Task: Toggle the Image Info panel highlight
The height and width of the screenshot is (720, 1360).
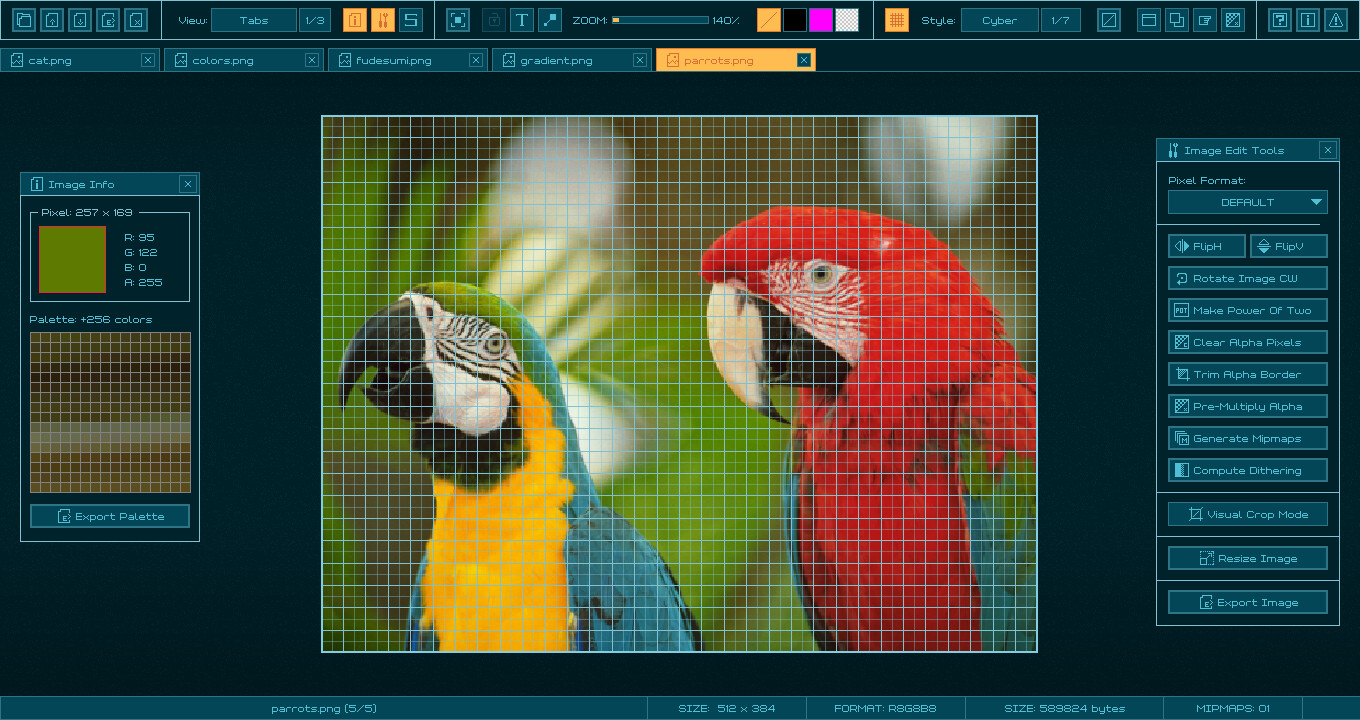Action: click(x=354, y=19)
